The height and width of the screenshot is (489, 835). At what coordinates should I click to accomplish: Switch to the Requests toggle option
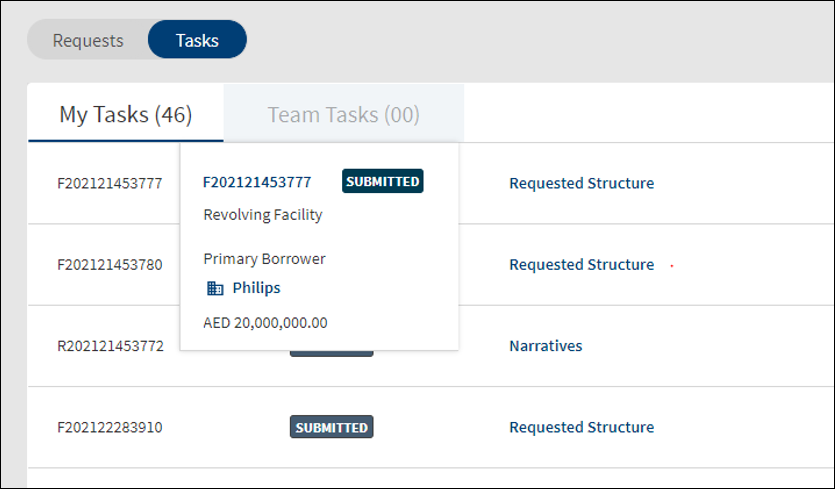(x=88, y=40)
